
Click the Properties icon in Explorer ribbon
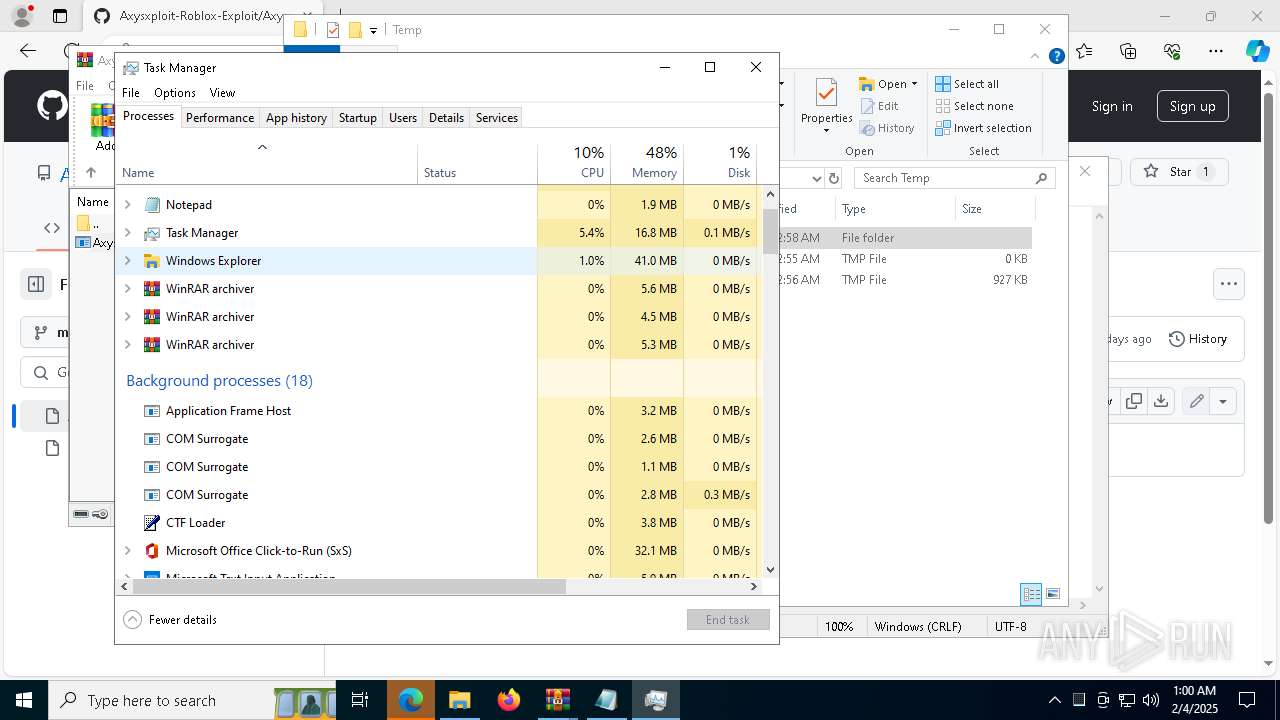(x=826, y=94)
